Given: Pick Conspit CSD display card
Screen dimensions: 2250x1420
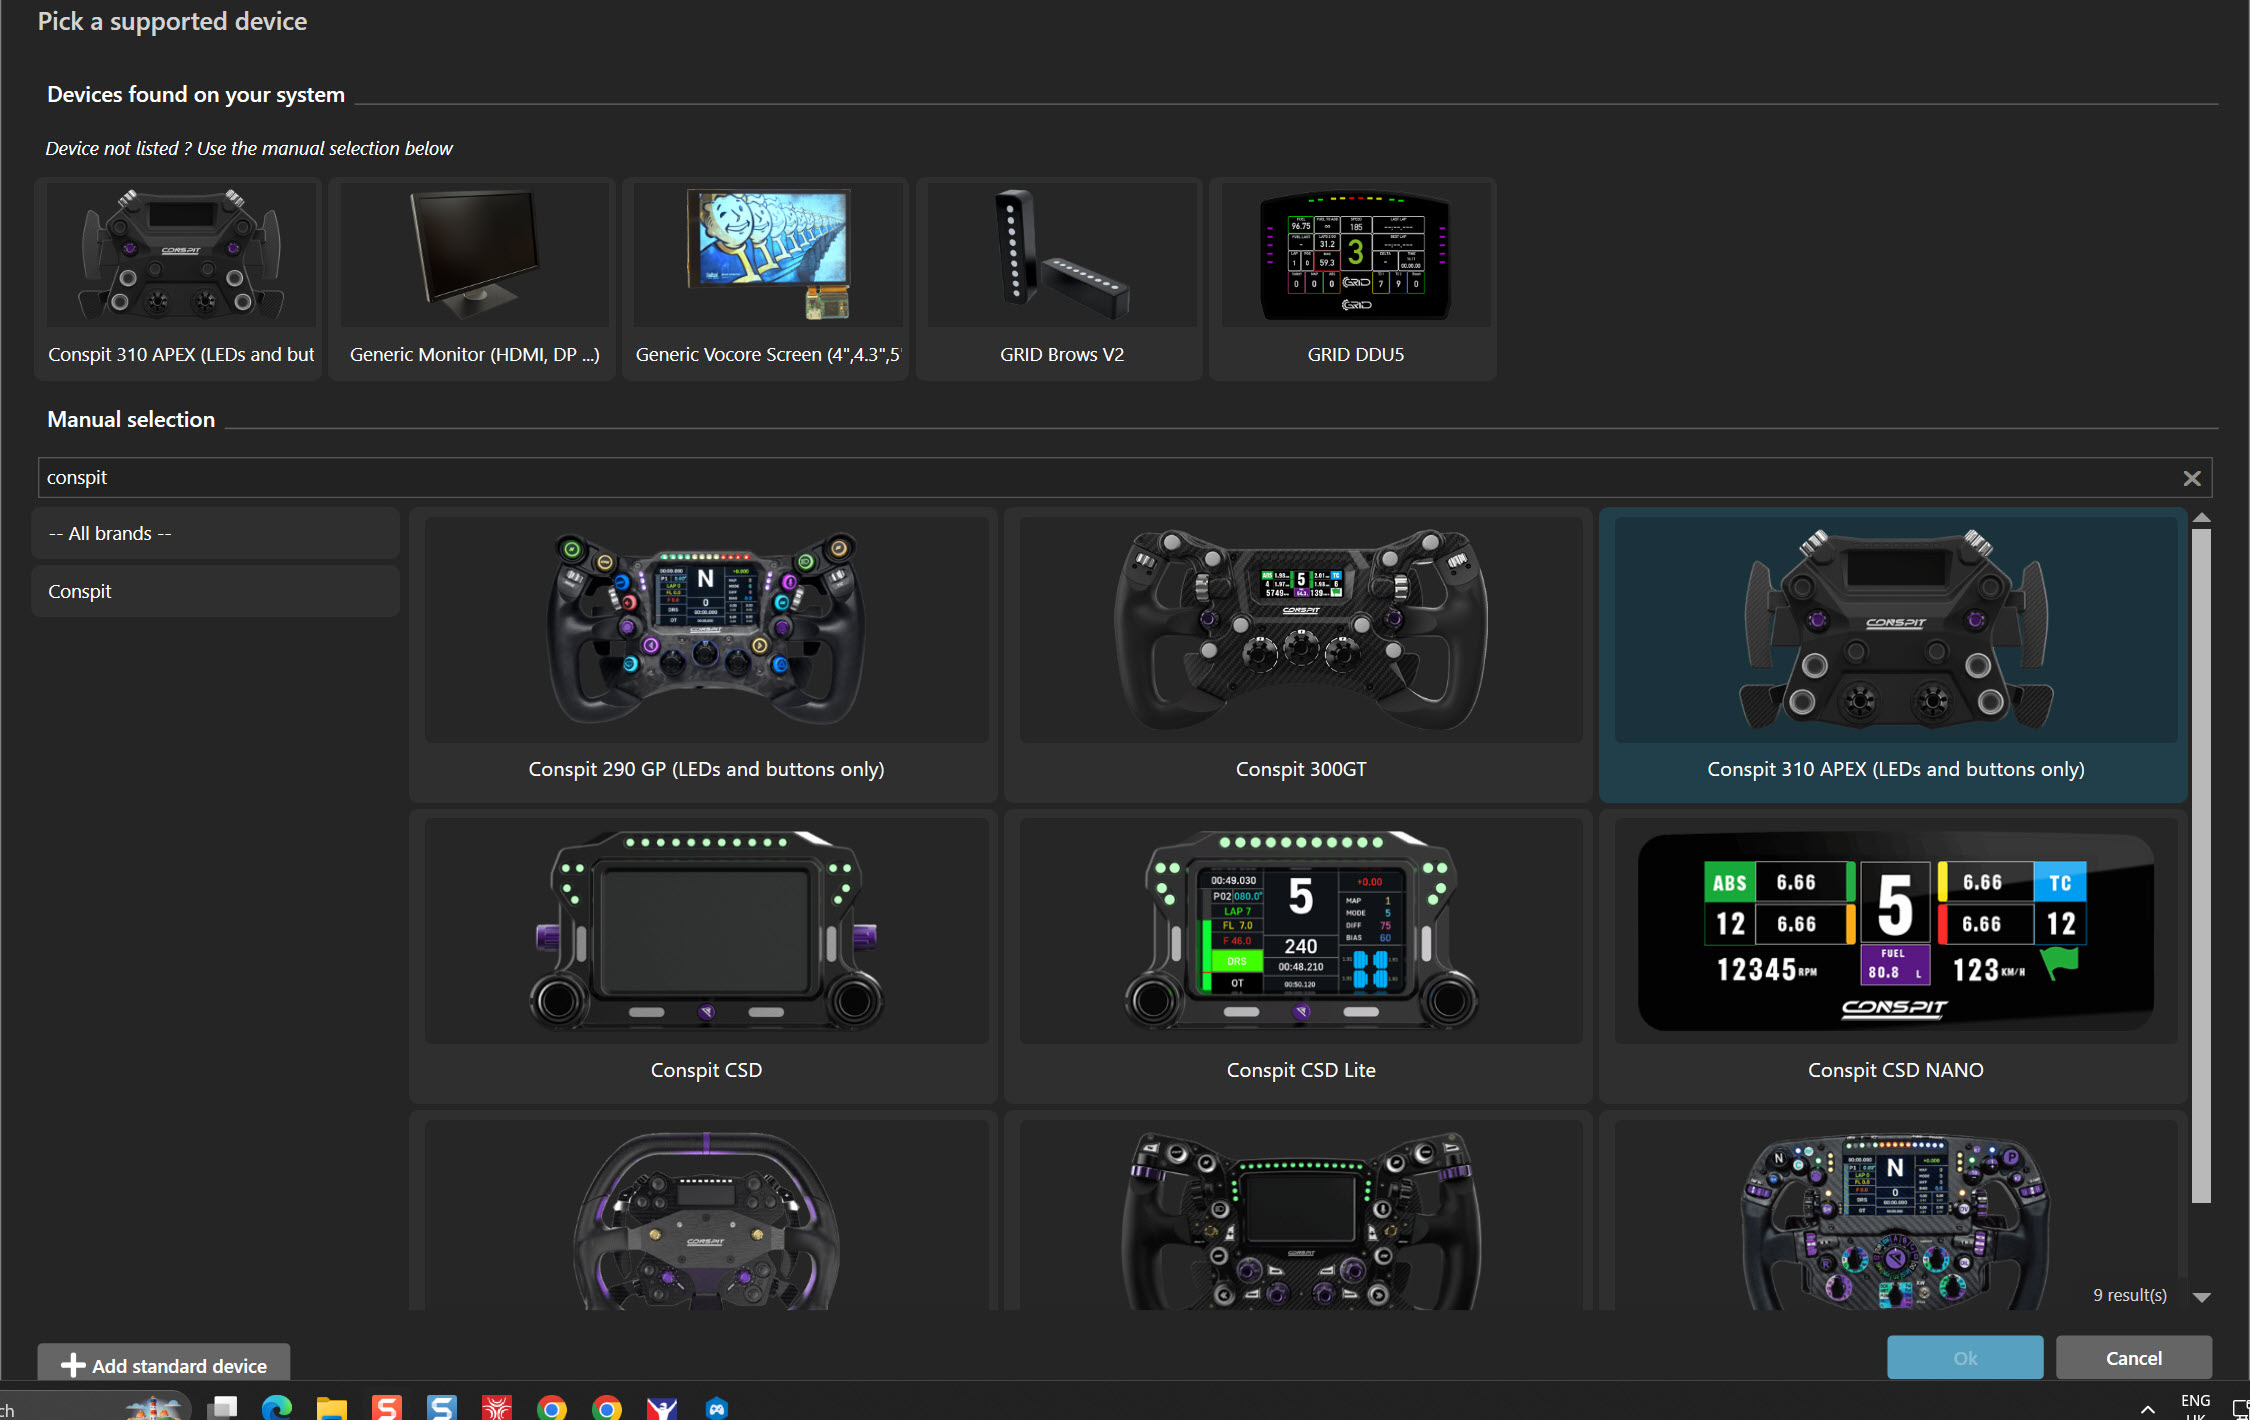Looking at the screenshot, I should 705,957.
